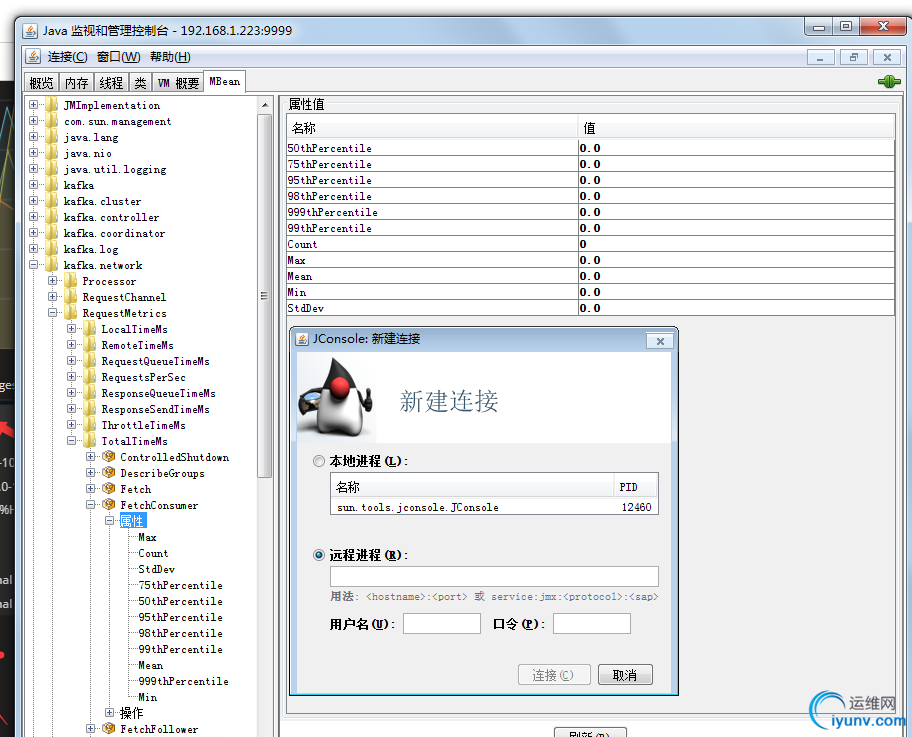Expand the FetchFollower node
912x737 pixels.
click(x=90, y=728)
